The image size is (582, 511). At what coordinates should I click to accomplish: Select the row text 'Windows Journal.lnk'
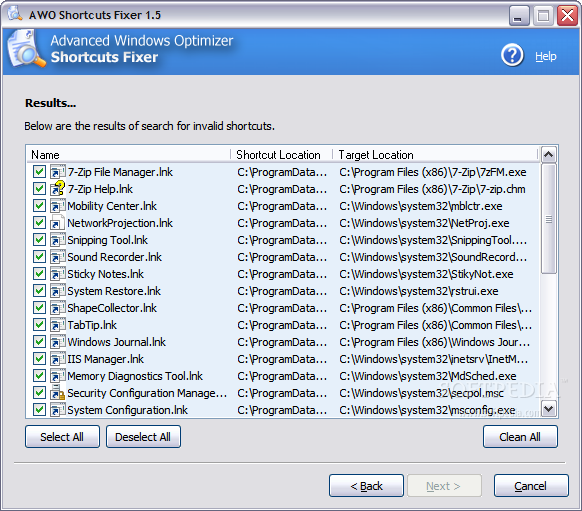[117, 342]
